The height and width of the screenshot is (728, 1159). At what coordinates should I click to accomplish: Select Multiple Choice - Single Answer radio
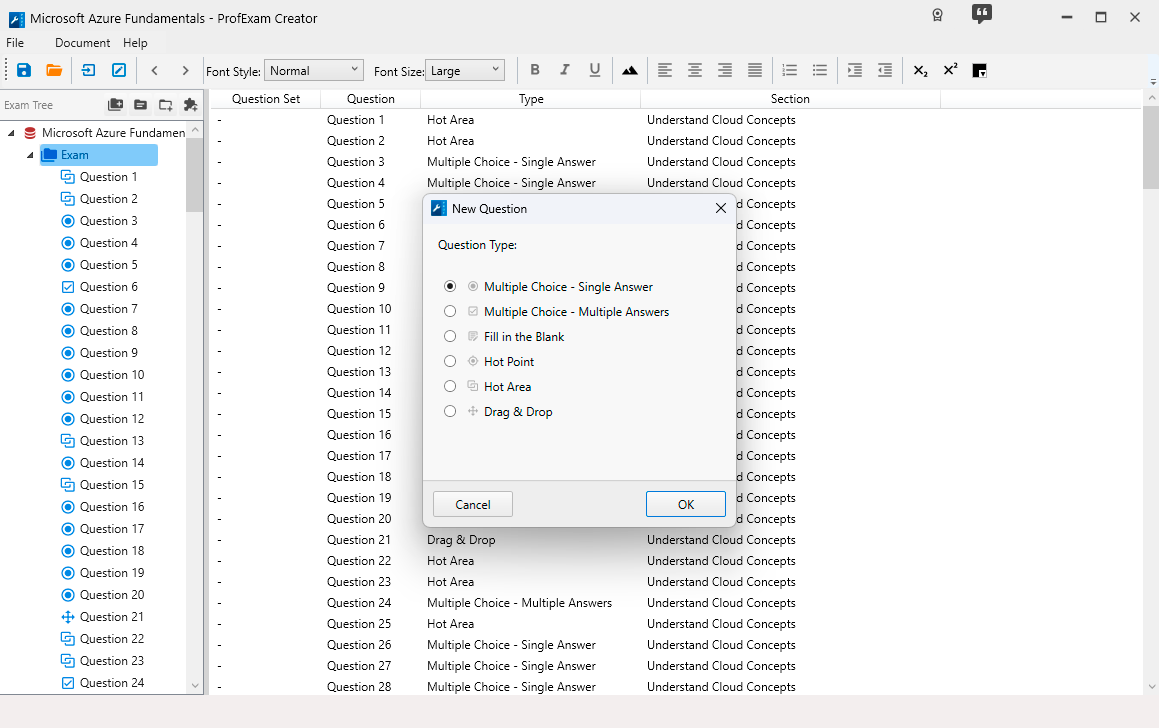(450, 286)
